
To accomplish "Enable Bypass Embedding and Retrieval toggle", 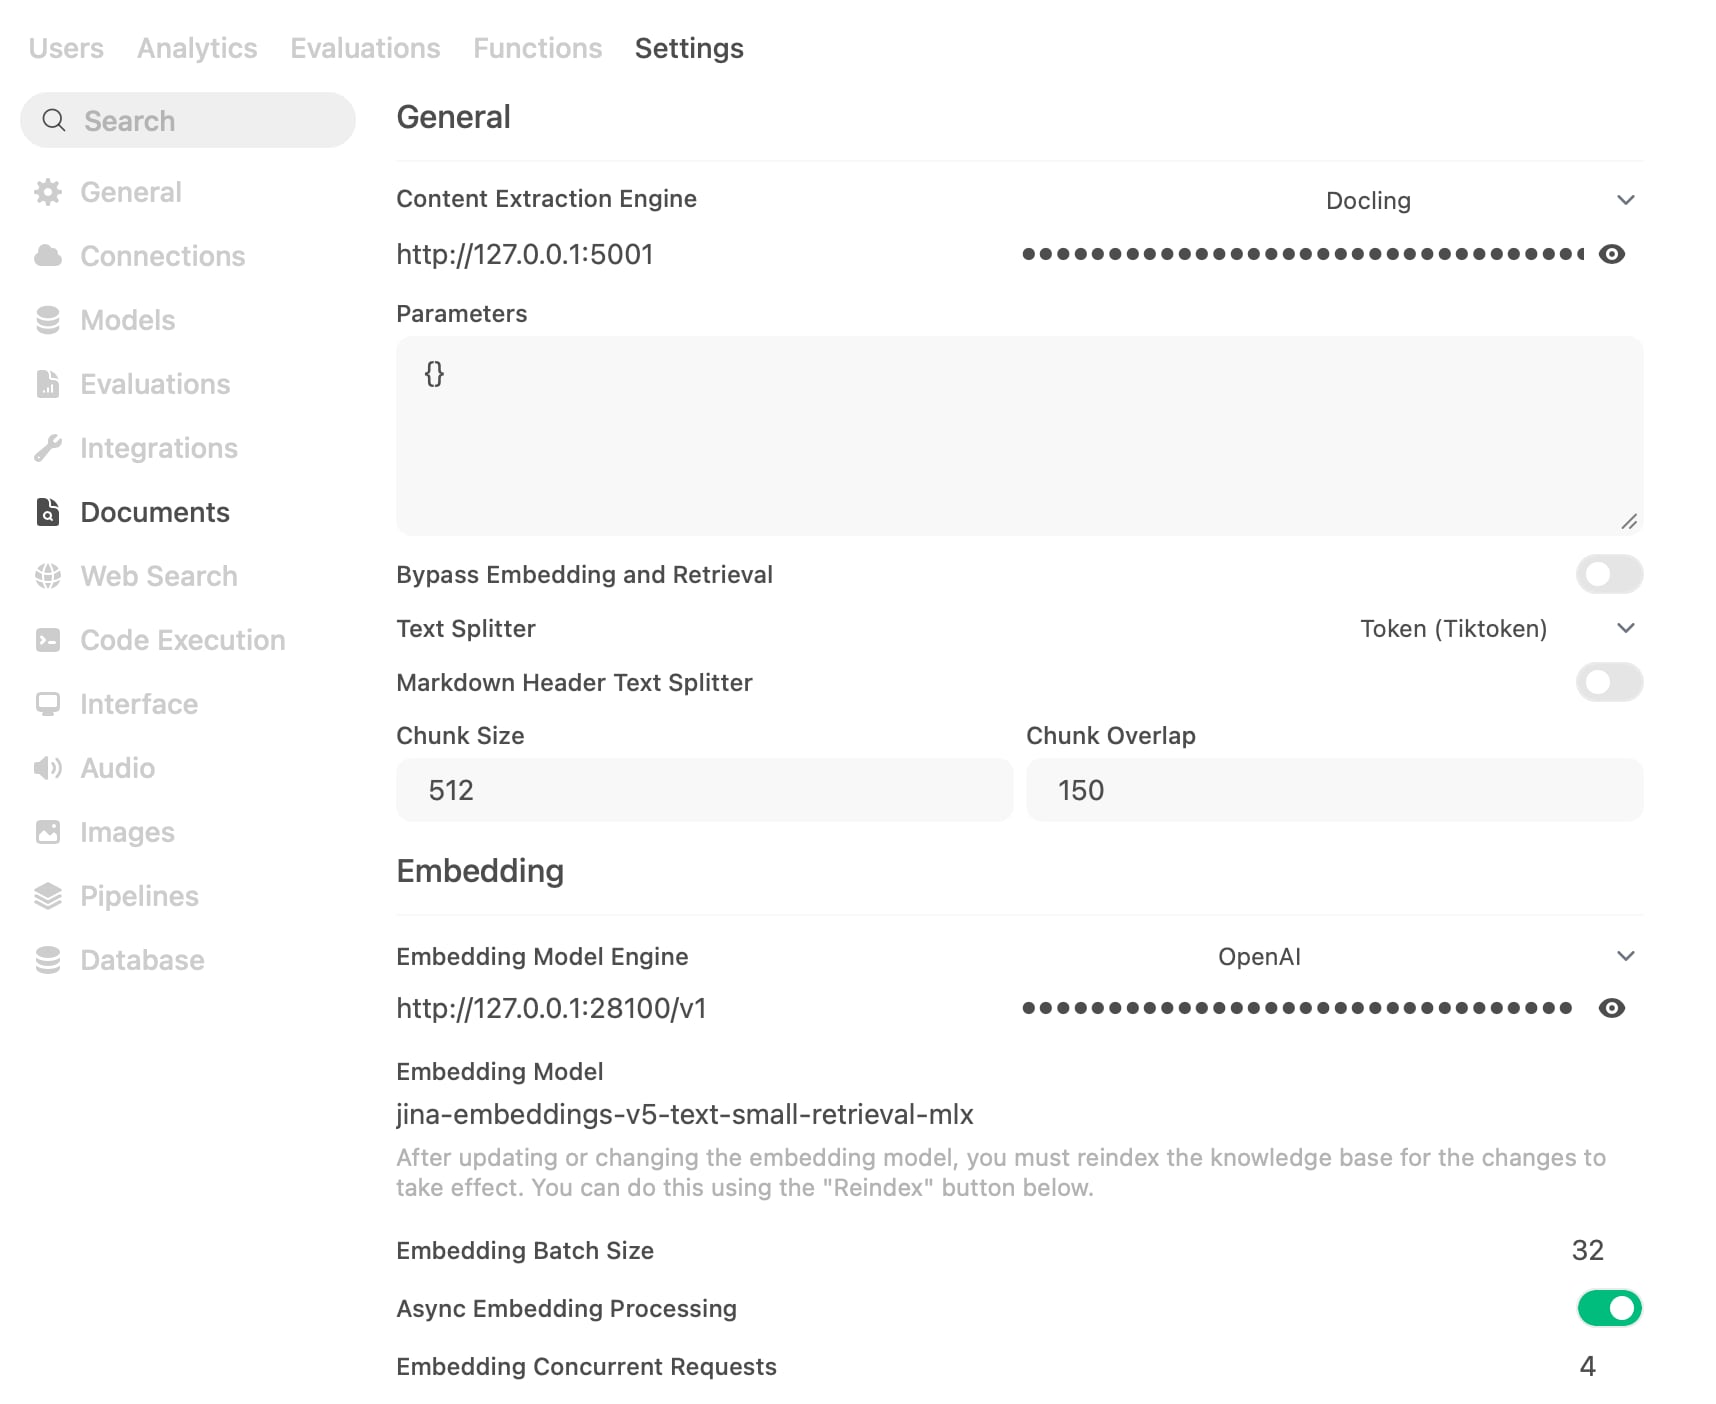I will click(1608, 574).
